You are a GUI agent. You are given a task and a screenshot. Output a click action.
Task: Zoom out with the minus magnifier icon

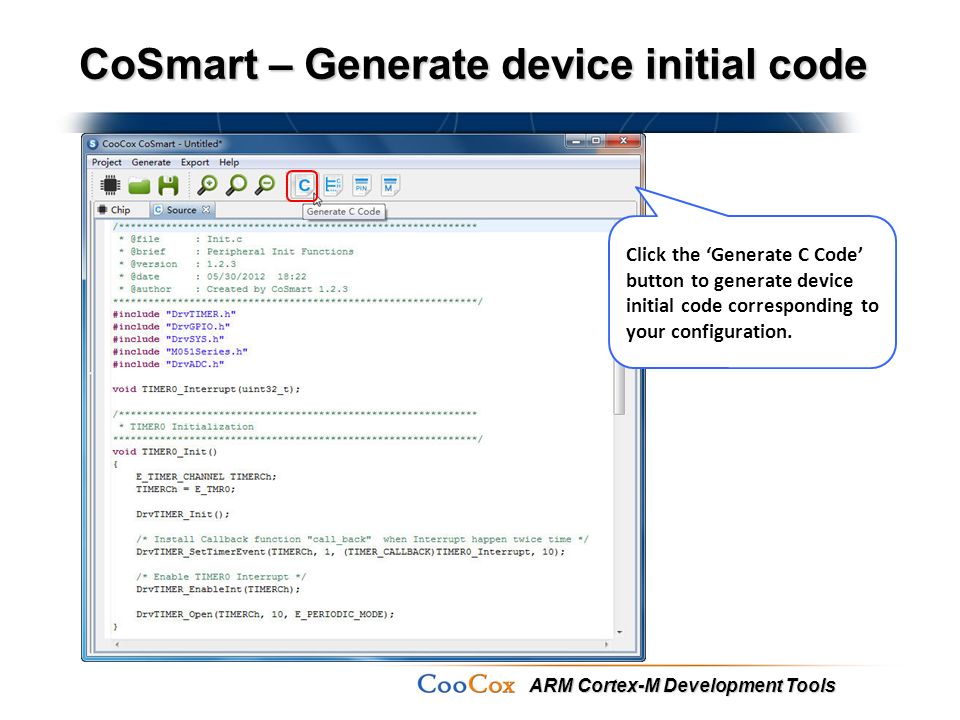(x=265, y=185)
